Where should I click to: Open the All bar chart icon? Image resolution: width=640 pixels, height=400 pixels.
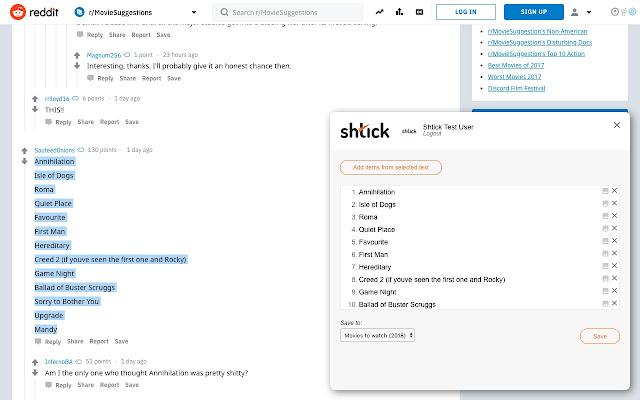[x=399, y=12]
